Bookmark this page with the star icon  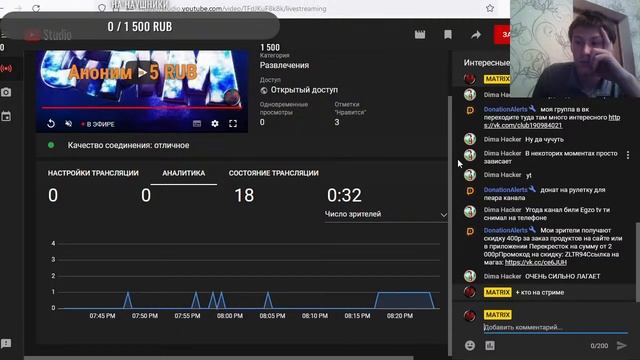490,8
